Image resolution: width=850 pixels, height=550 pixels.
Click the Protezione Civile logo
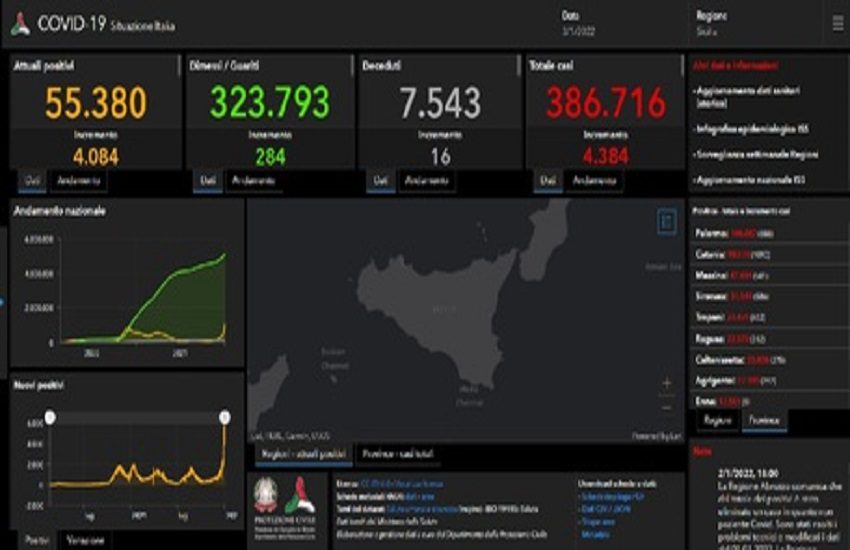click(300, 495)
